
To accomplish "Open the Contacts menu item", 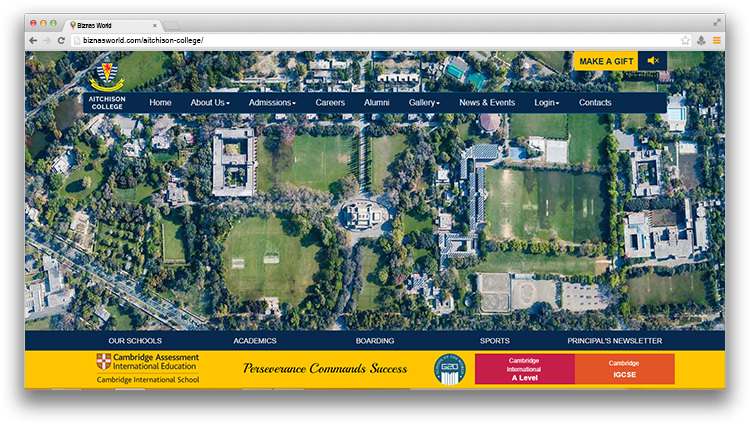I will point(595,102).
